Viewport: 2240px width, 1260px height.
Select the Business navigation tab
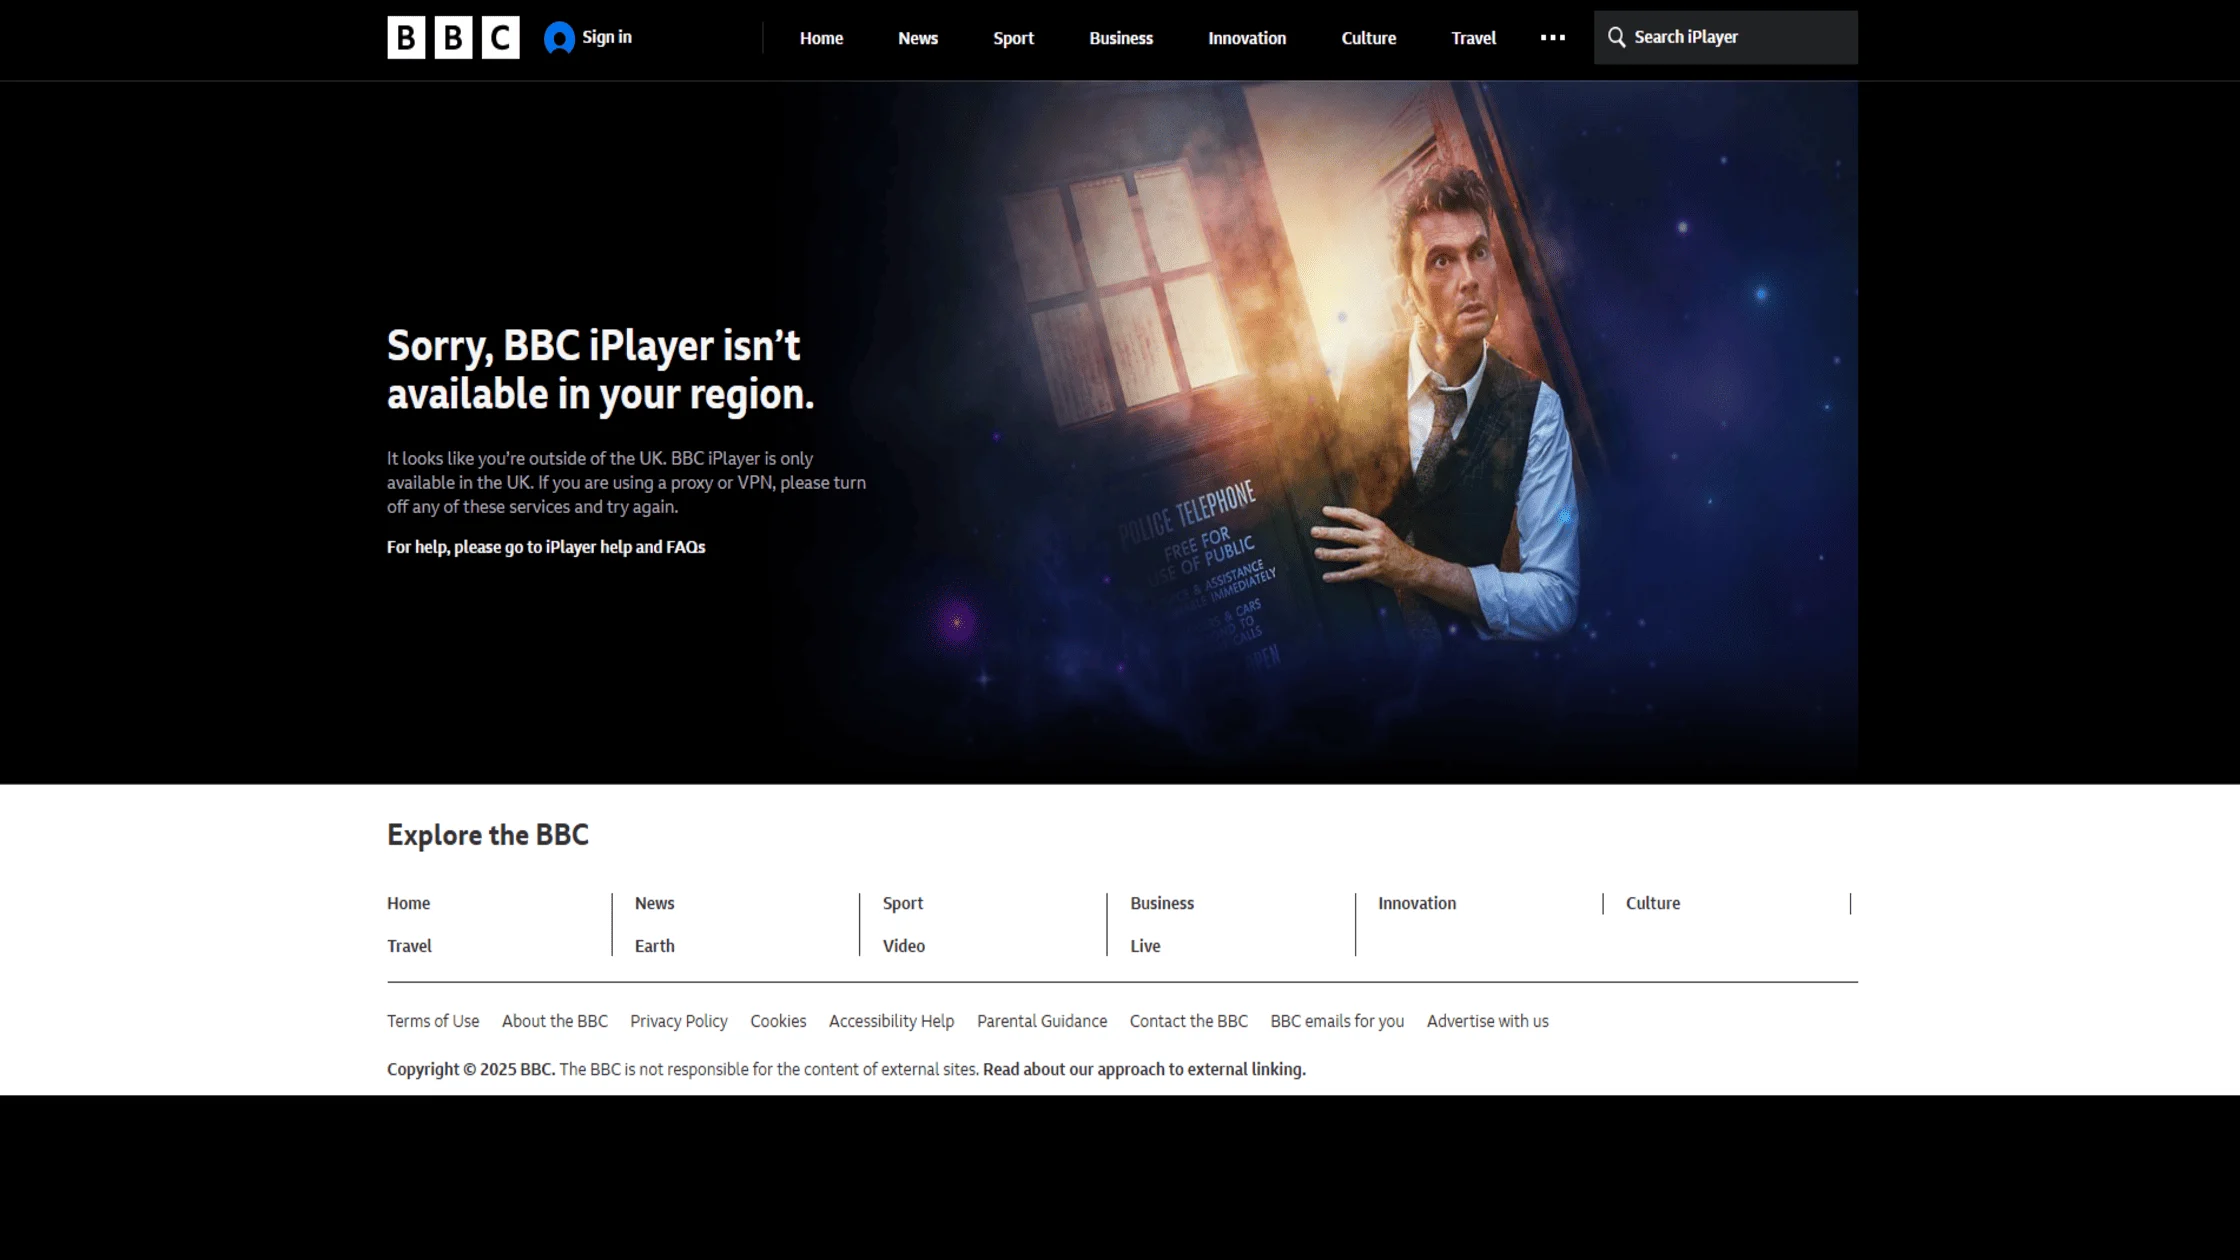click(1120, 38)
